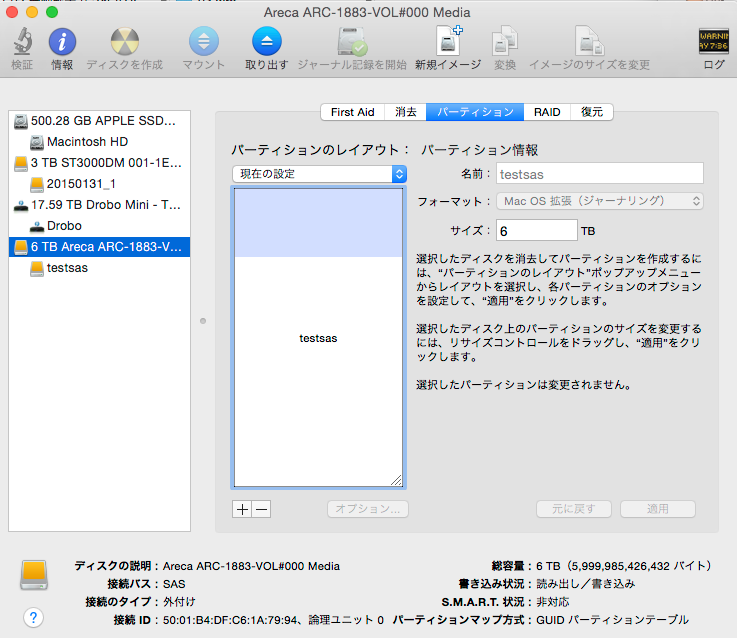Viewport: 737px width, 638px height.
Task: Click the connection bus SAS value
Action: tap(174, 584)
